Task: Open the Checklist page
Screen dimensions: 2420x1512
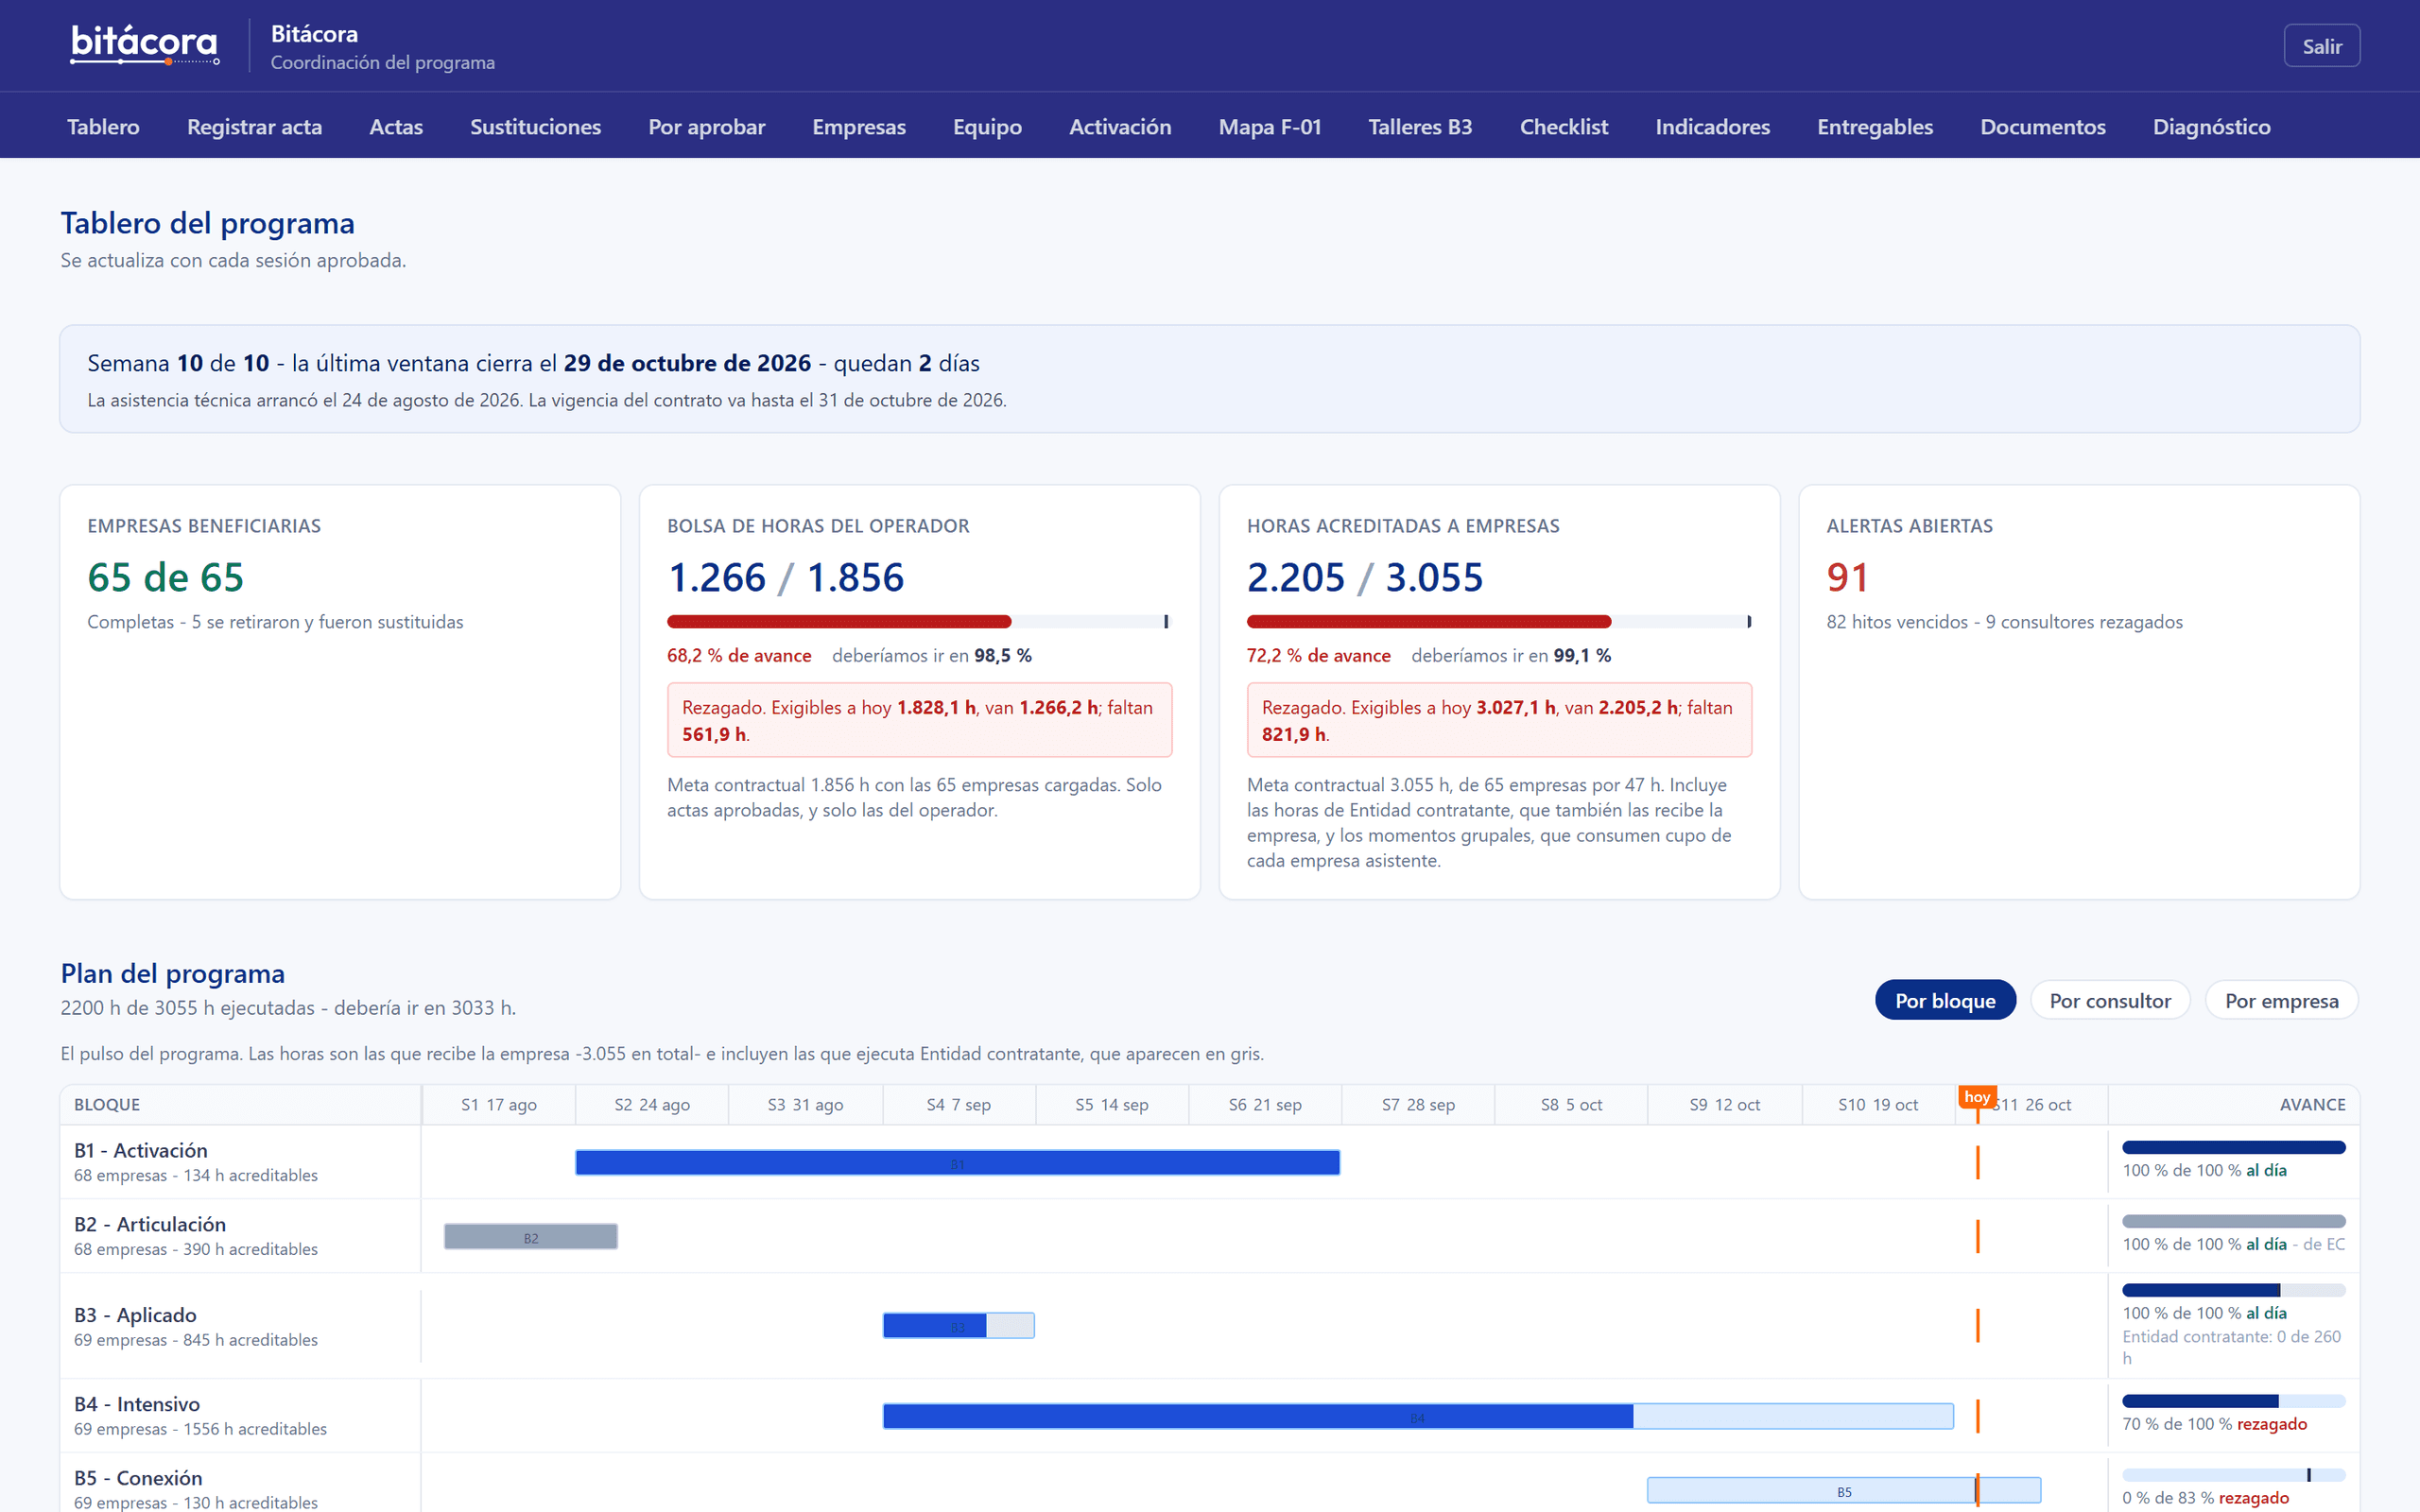Action: click(1563, 127)
